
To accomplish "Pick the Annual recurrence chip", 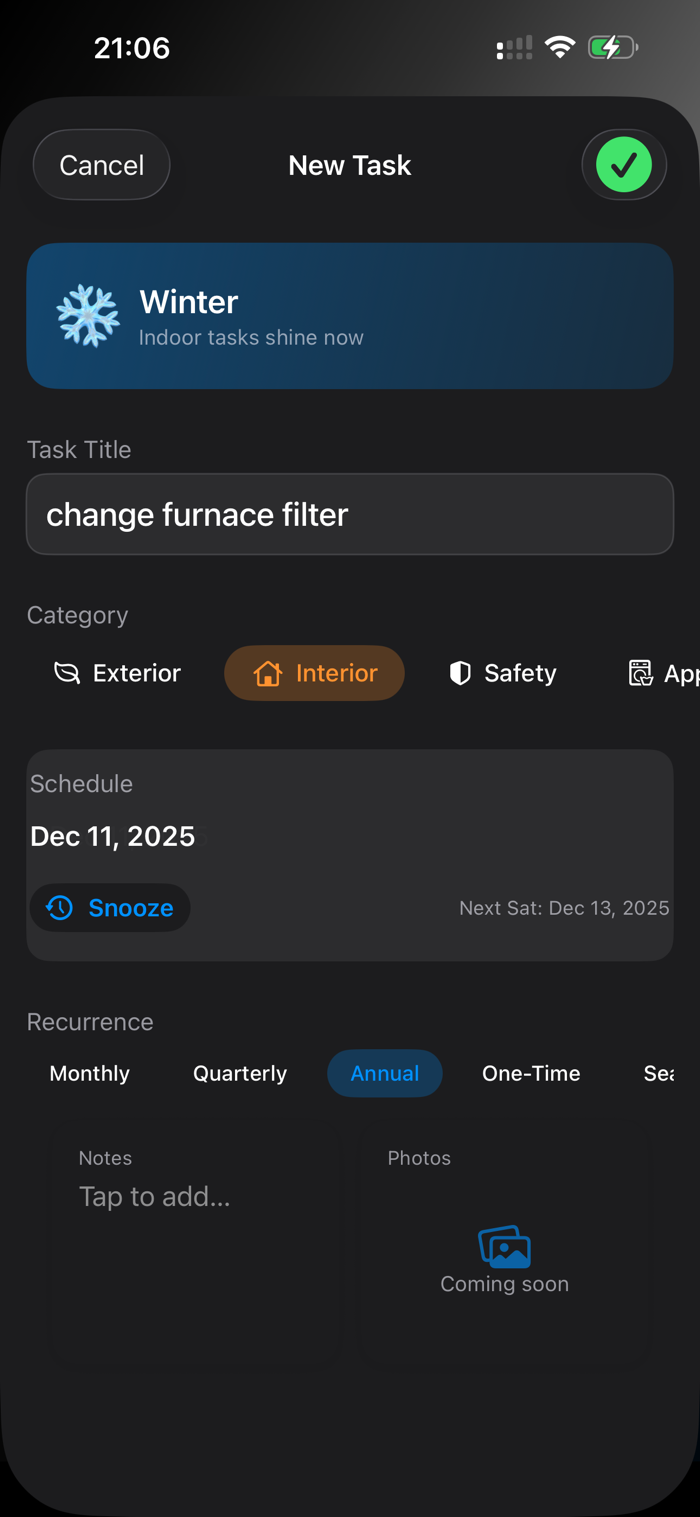I will point(385,1073).
